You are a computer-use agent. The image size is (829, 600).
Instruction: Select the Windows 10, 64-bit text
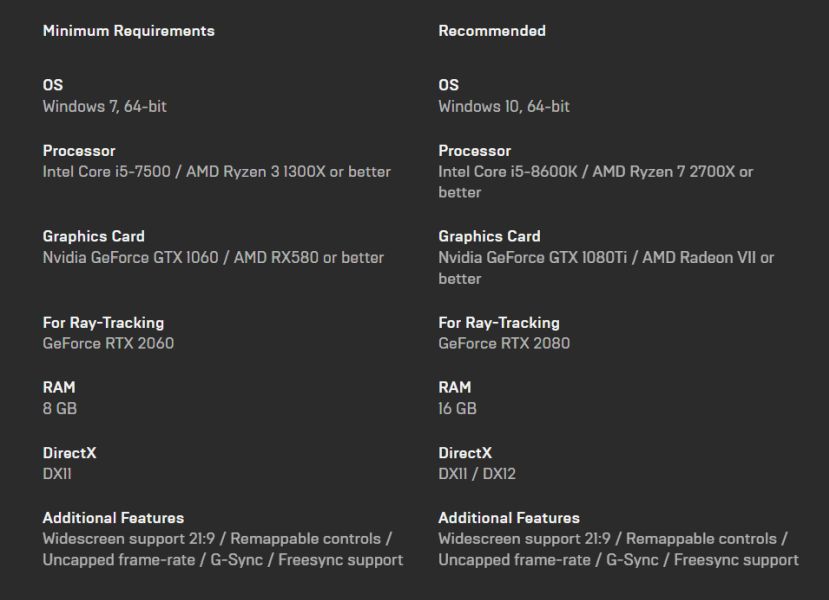click(x=504, y=106)
